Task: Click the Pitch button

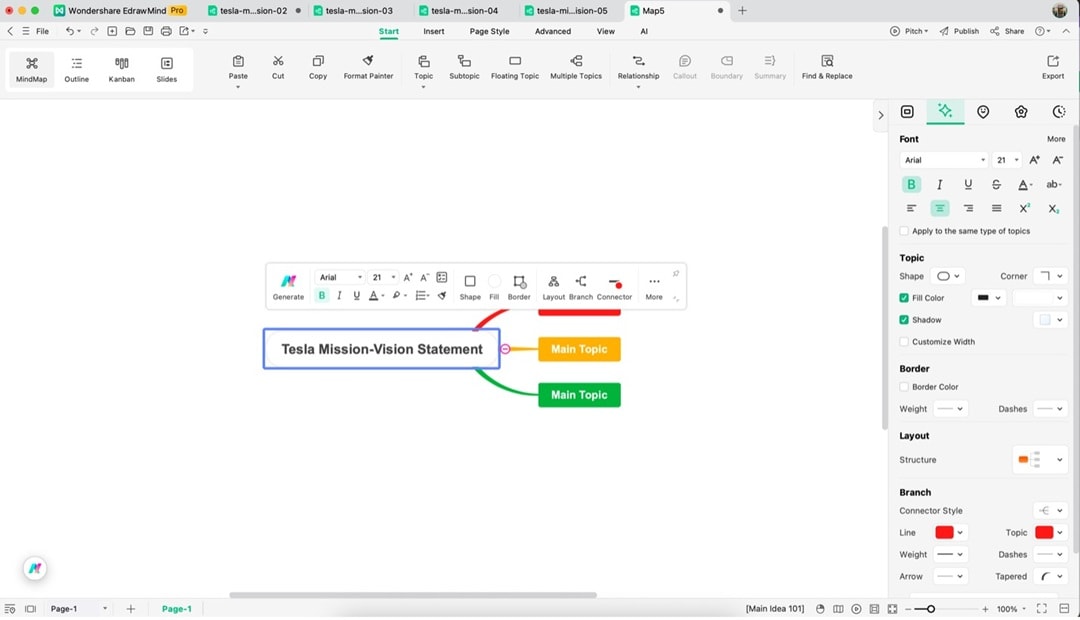Action: coord(909,31)
